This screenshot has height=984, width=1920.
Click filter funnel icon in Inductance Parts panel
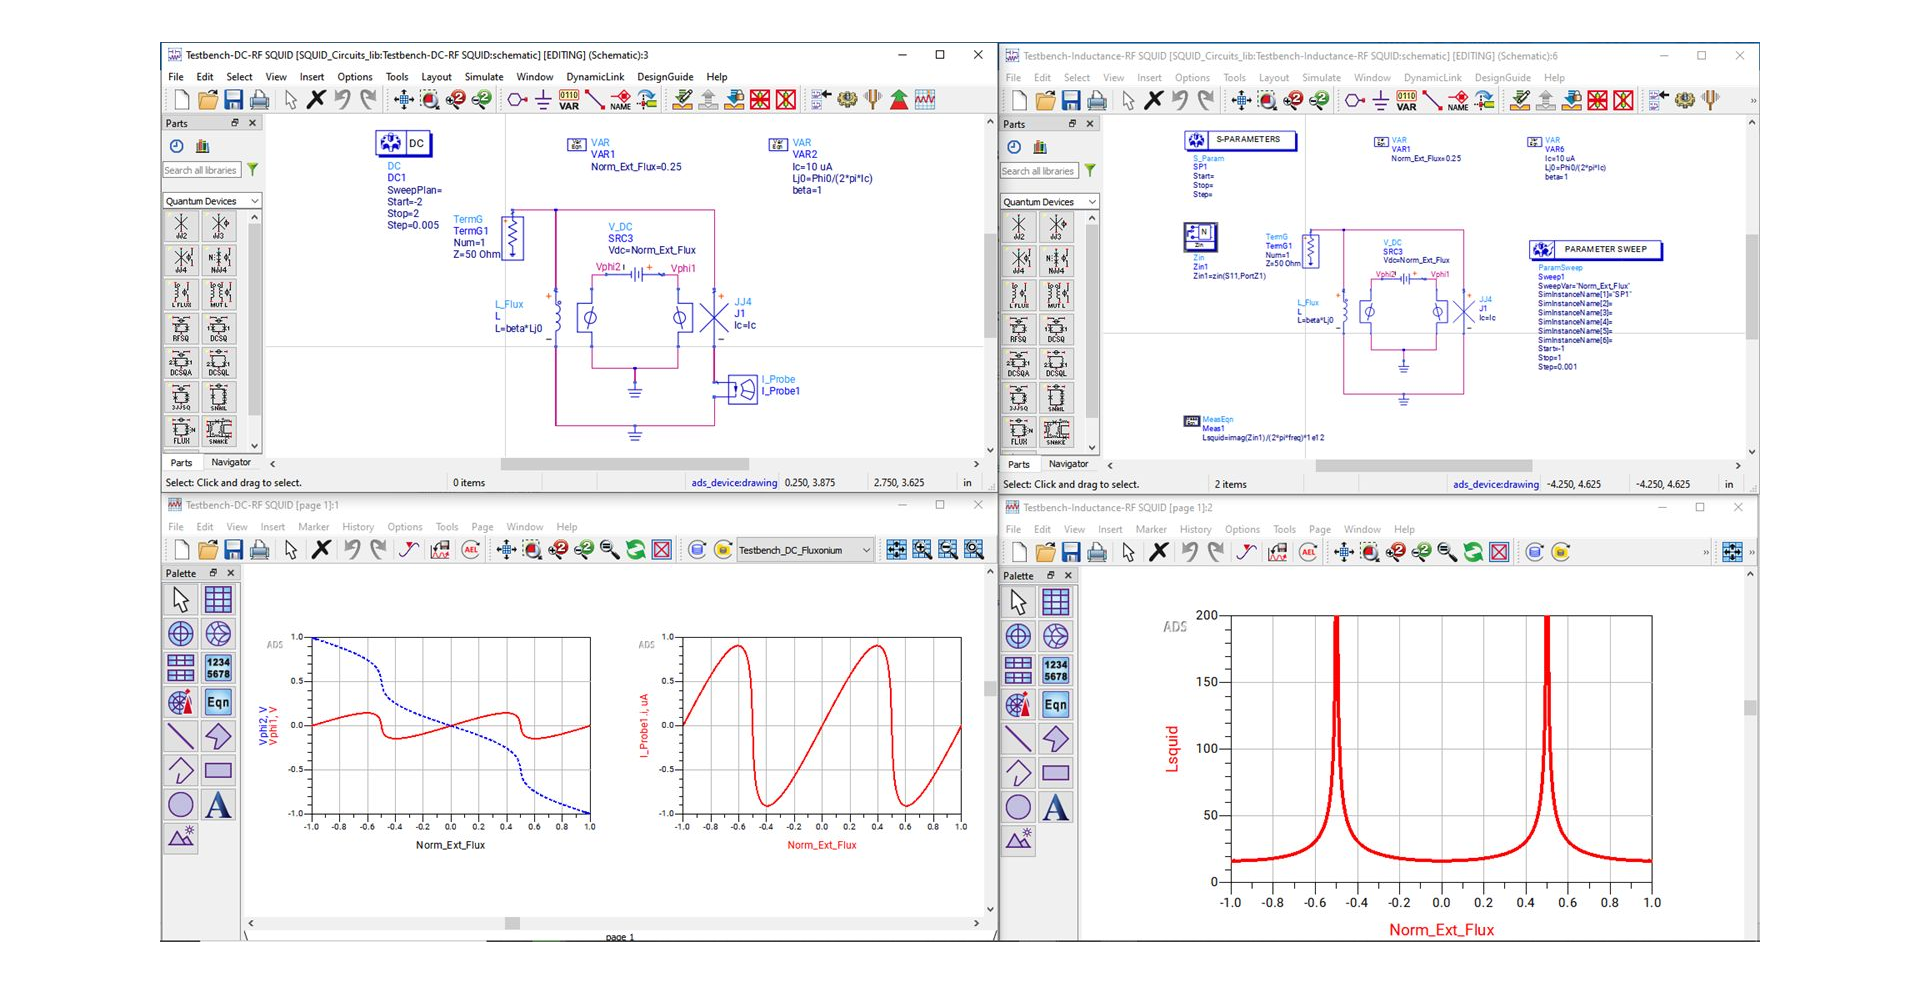pyautogui.click(x=1090, y=171)
